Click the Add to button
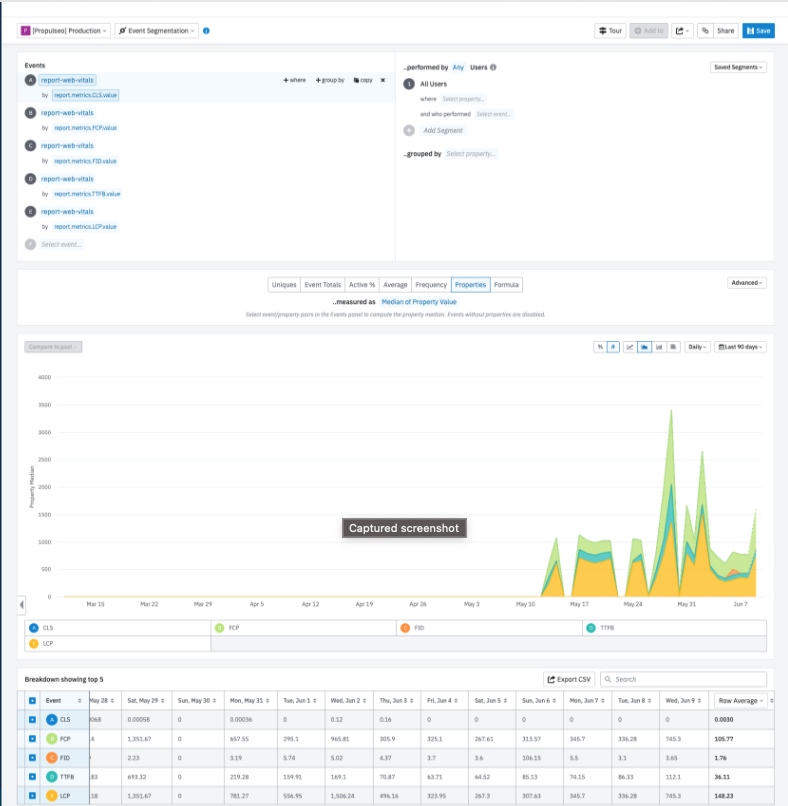 click(649, 31)
